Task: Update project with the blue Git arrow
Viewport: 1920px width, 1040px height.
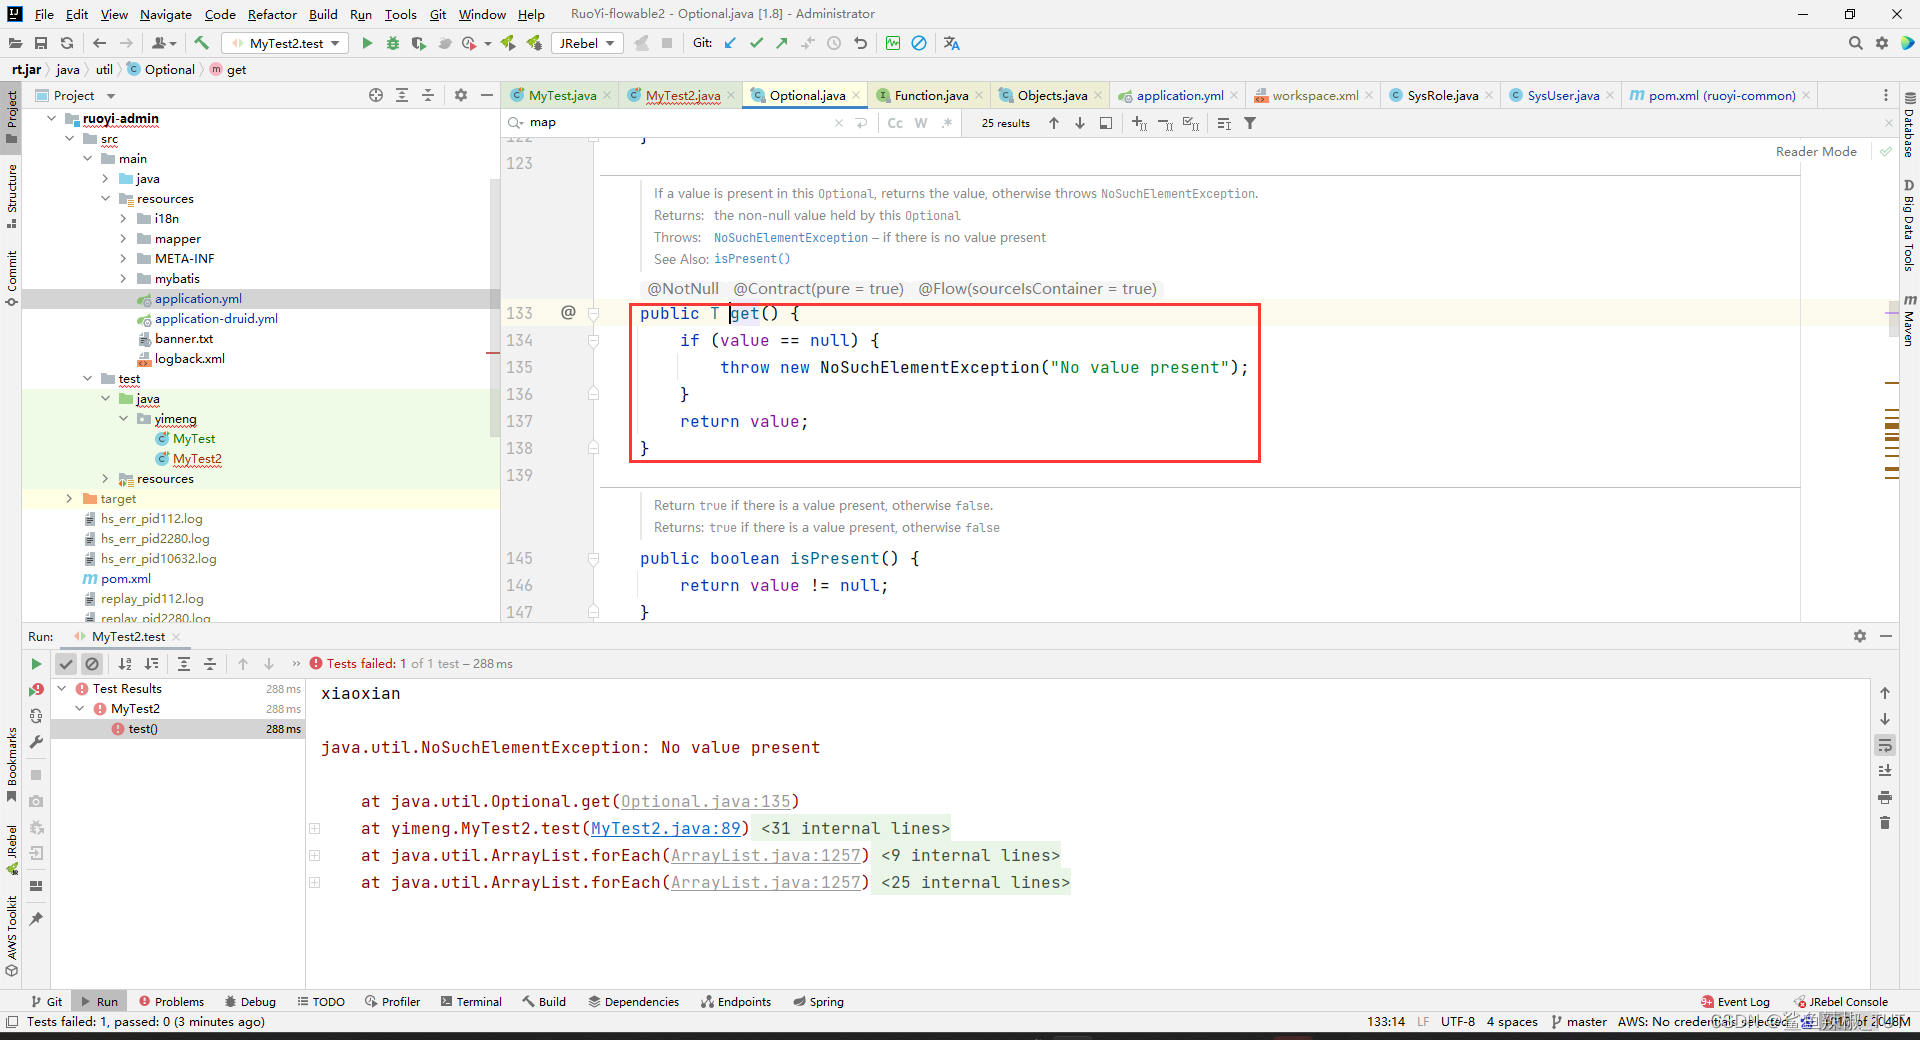Action: [x=730, y=43]
